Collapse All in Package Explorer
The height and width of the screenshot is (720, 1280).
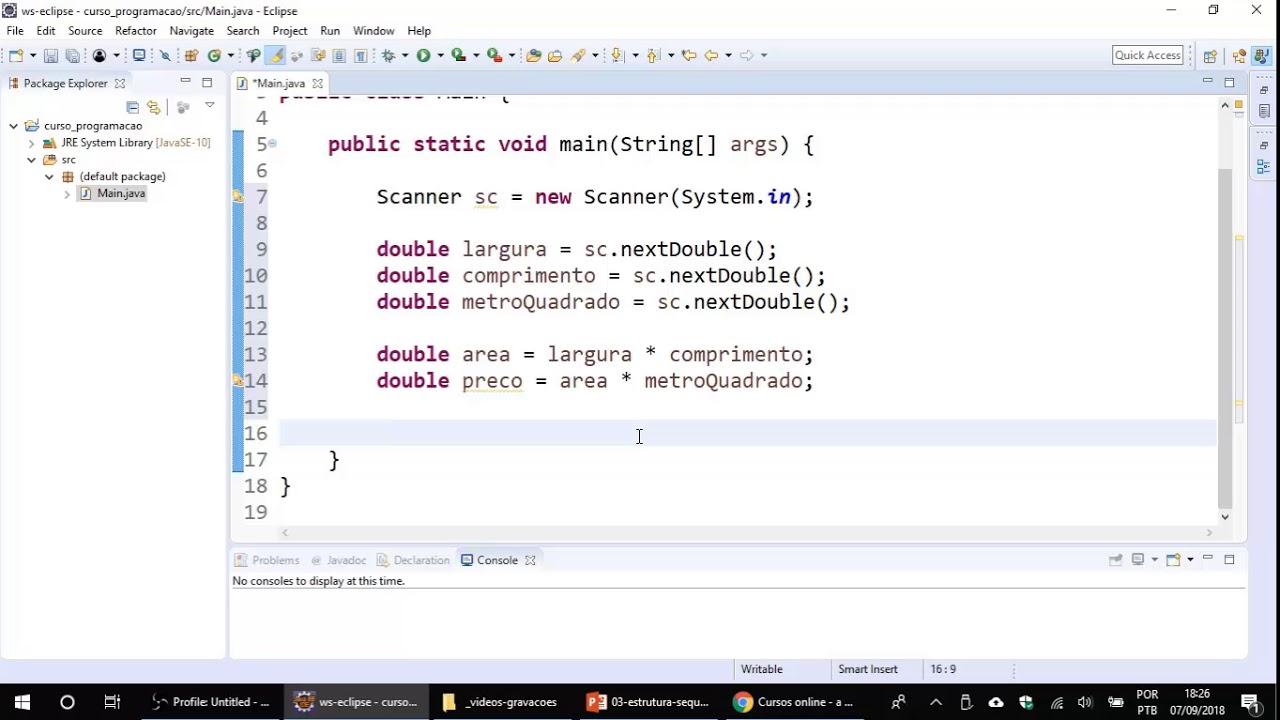pos(132,106)
